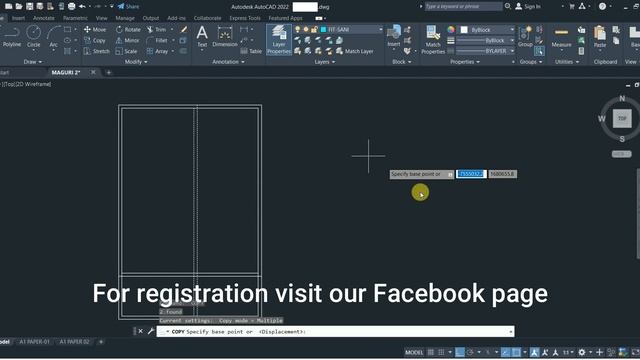Toggle 2D object snap in status bar

516,352
